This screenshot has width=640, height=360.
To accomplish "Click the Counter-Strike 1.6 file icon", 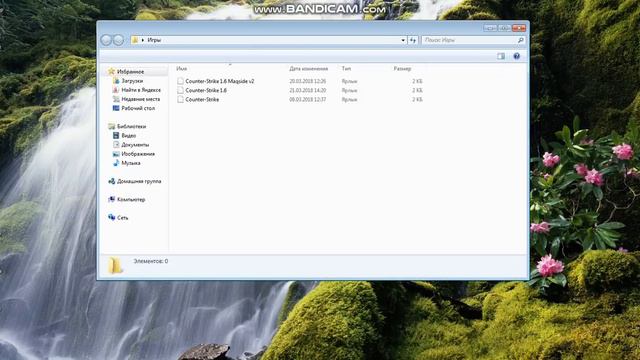I will coord(180,90).
